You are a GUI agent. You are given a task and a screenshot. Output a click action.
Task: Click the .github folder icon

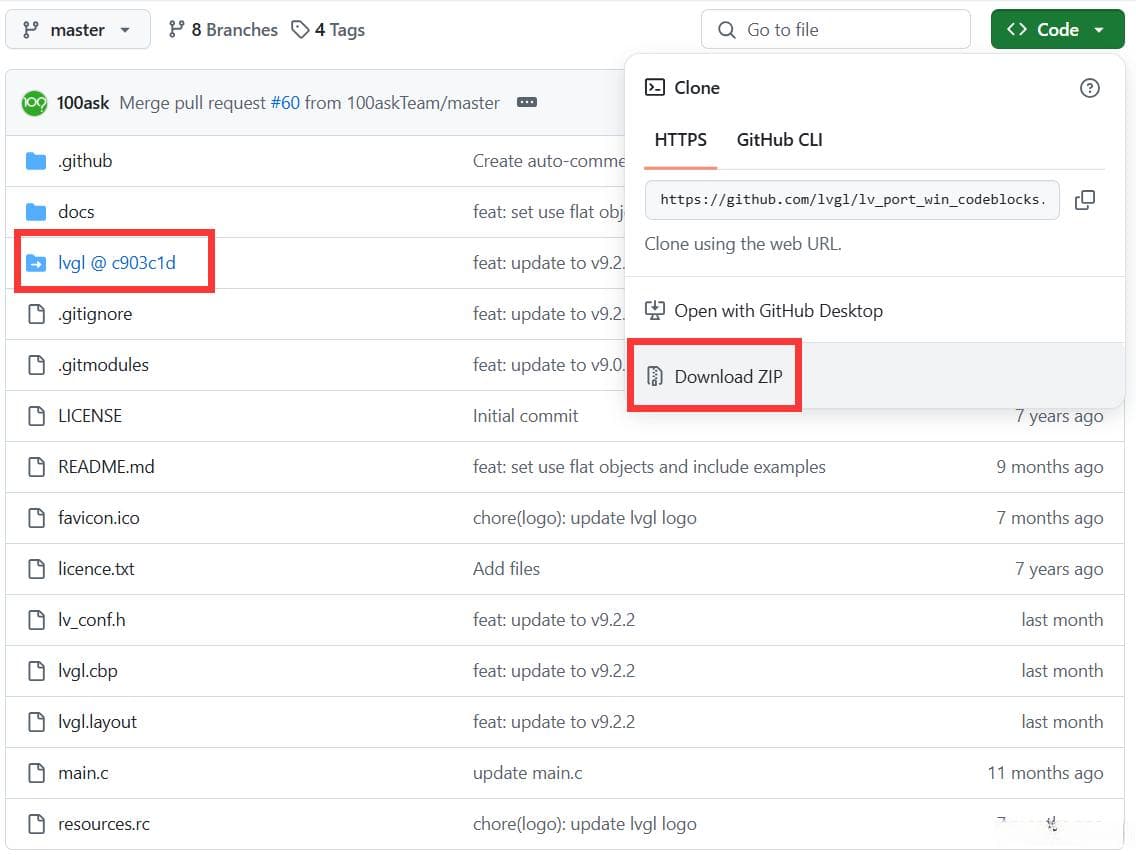pos(36,161)
